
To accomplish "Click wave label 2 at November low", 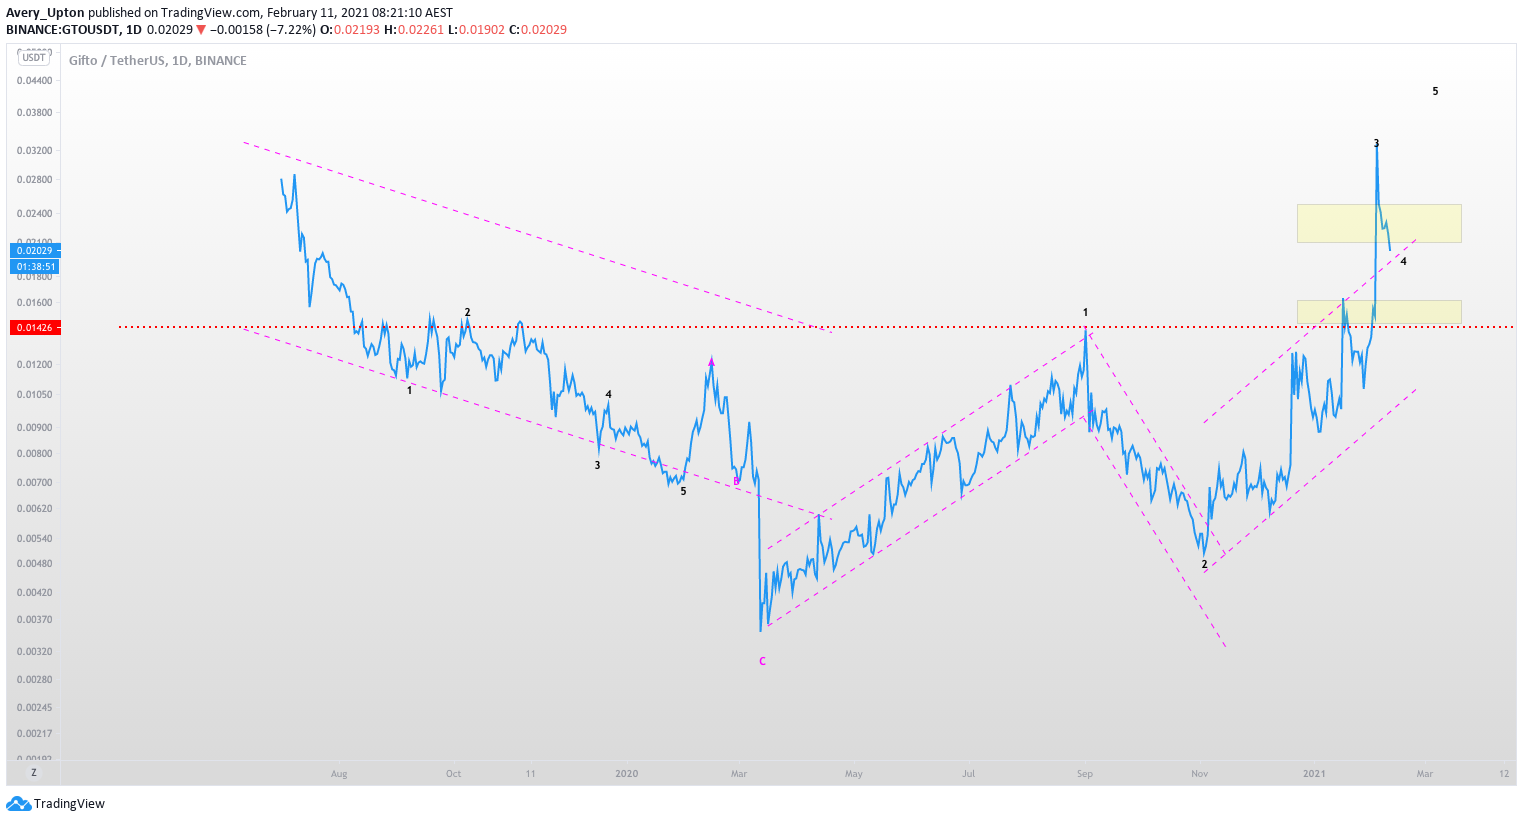I will pyautogui.click(x=1204, y=564).
